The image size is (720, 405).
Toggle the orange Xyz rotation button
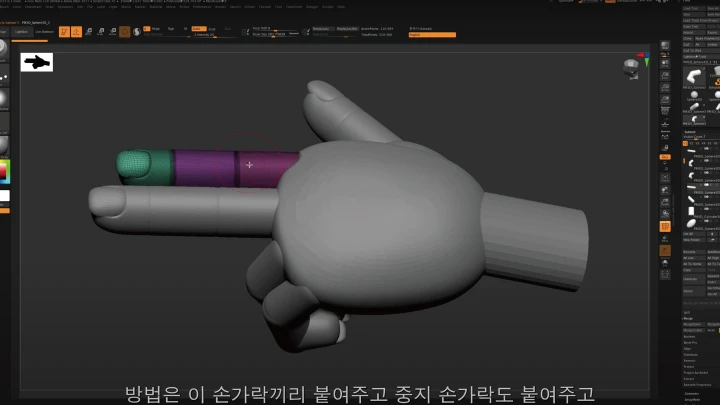tap(665, 157)
